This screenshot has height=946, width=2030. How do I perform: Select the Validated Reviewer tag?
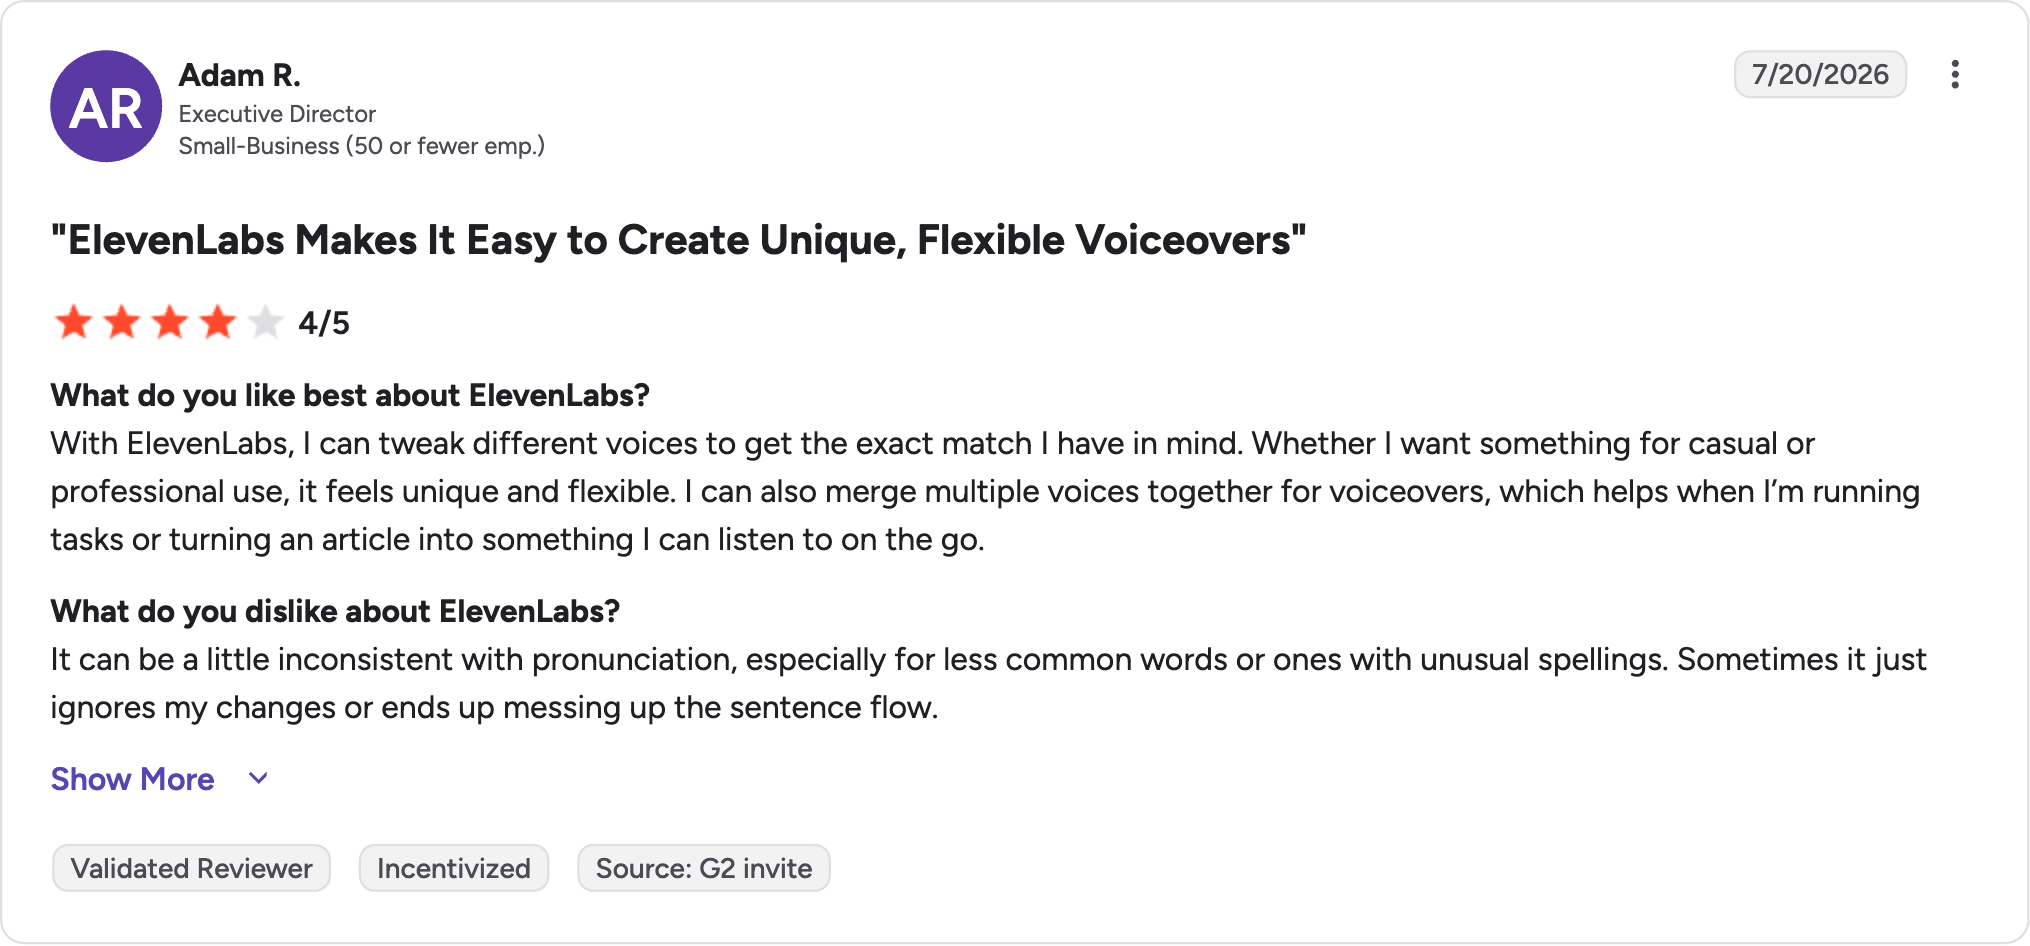[x=191, y=868]
